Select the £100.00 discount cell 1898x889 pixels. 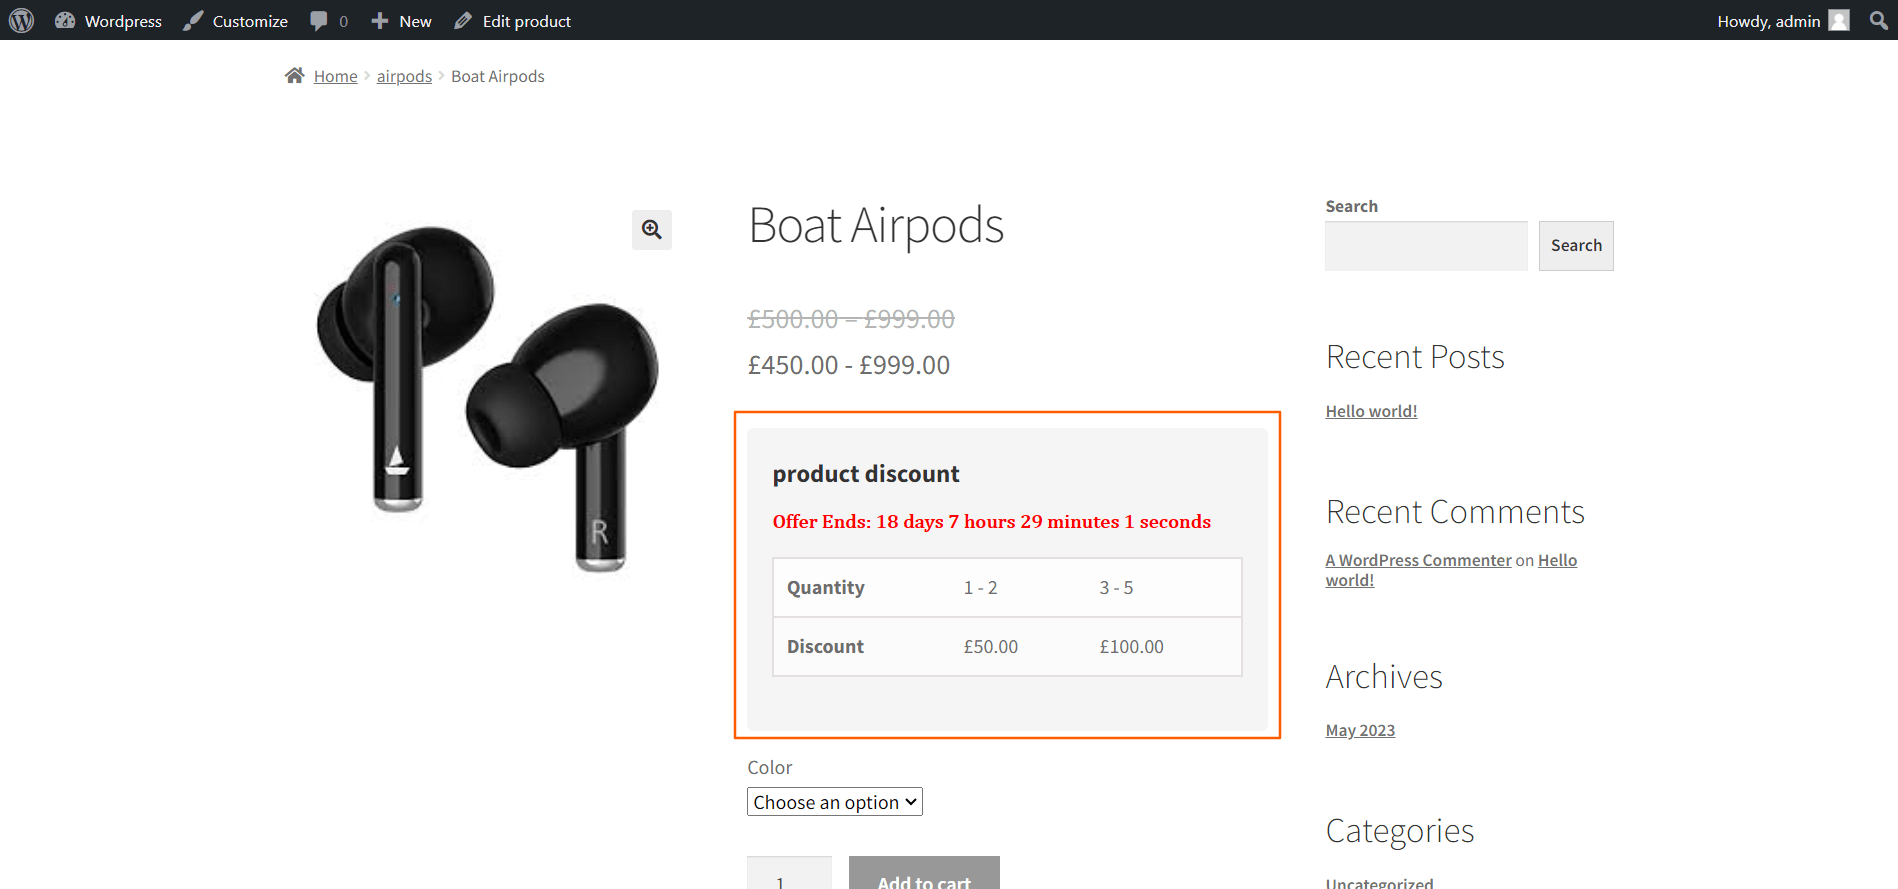pyautogui.click(x=1132, y=647)
